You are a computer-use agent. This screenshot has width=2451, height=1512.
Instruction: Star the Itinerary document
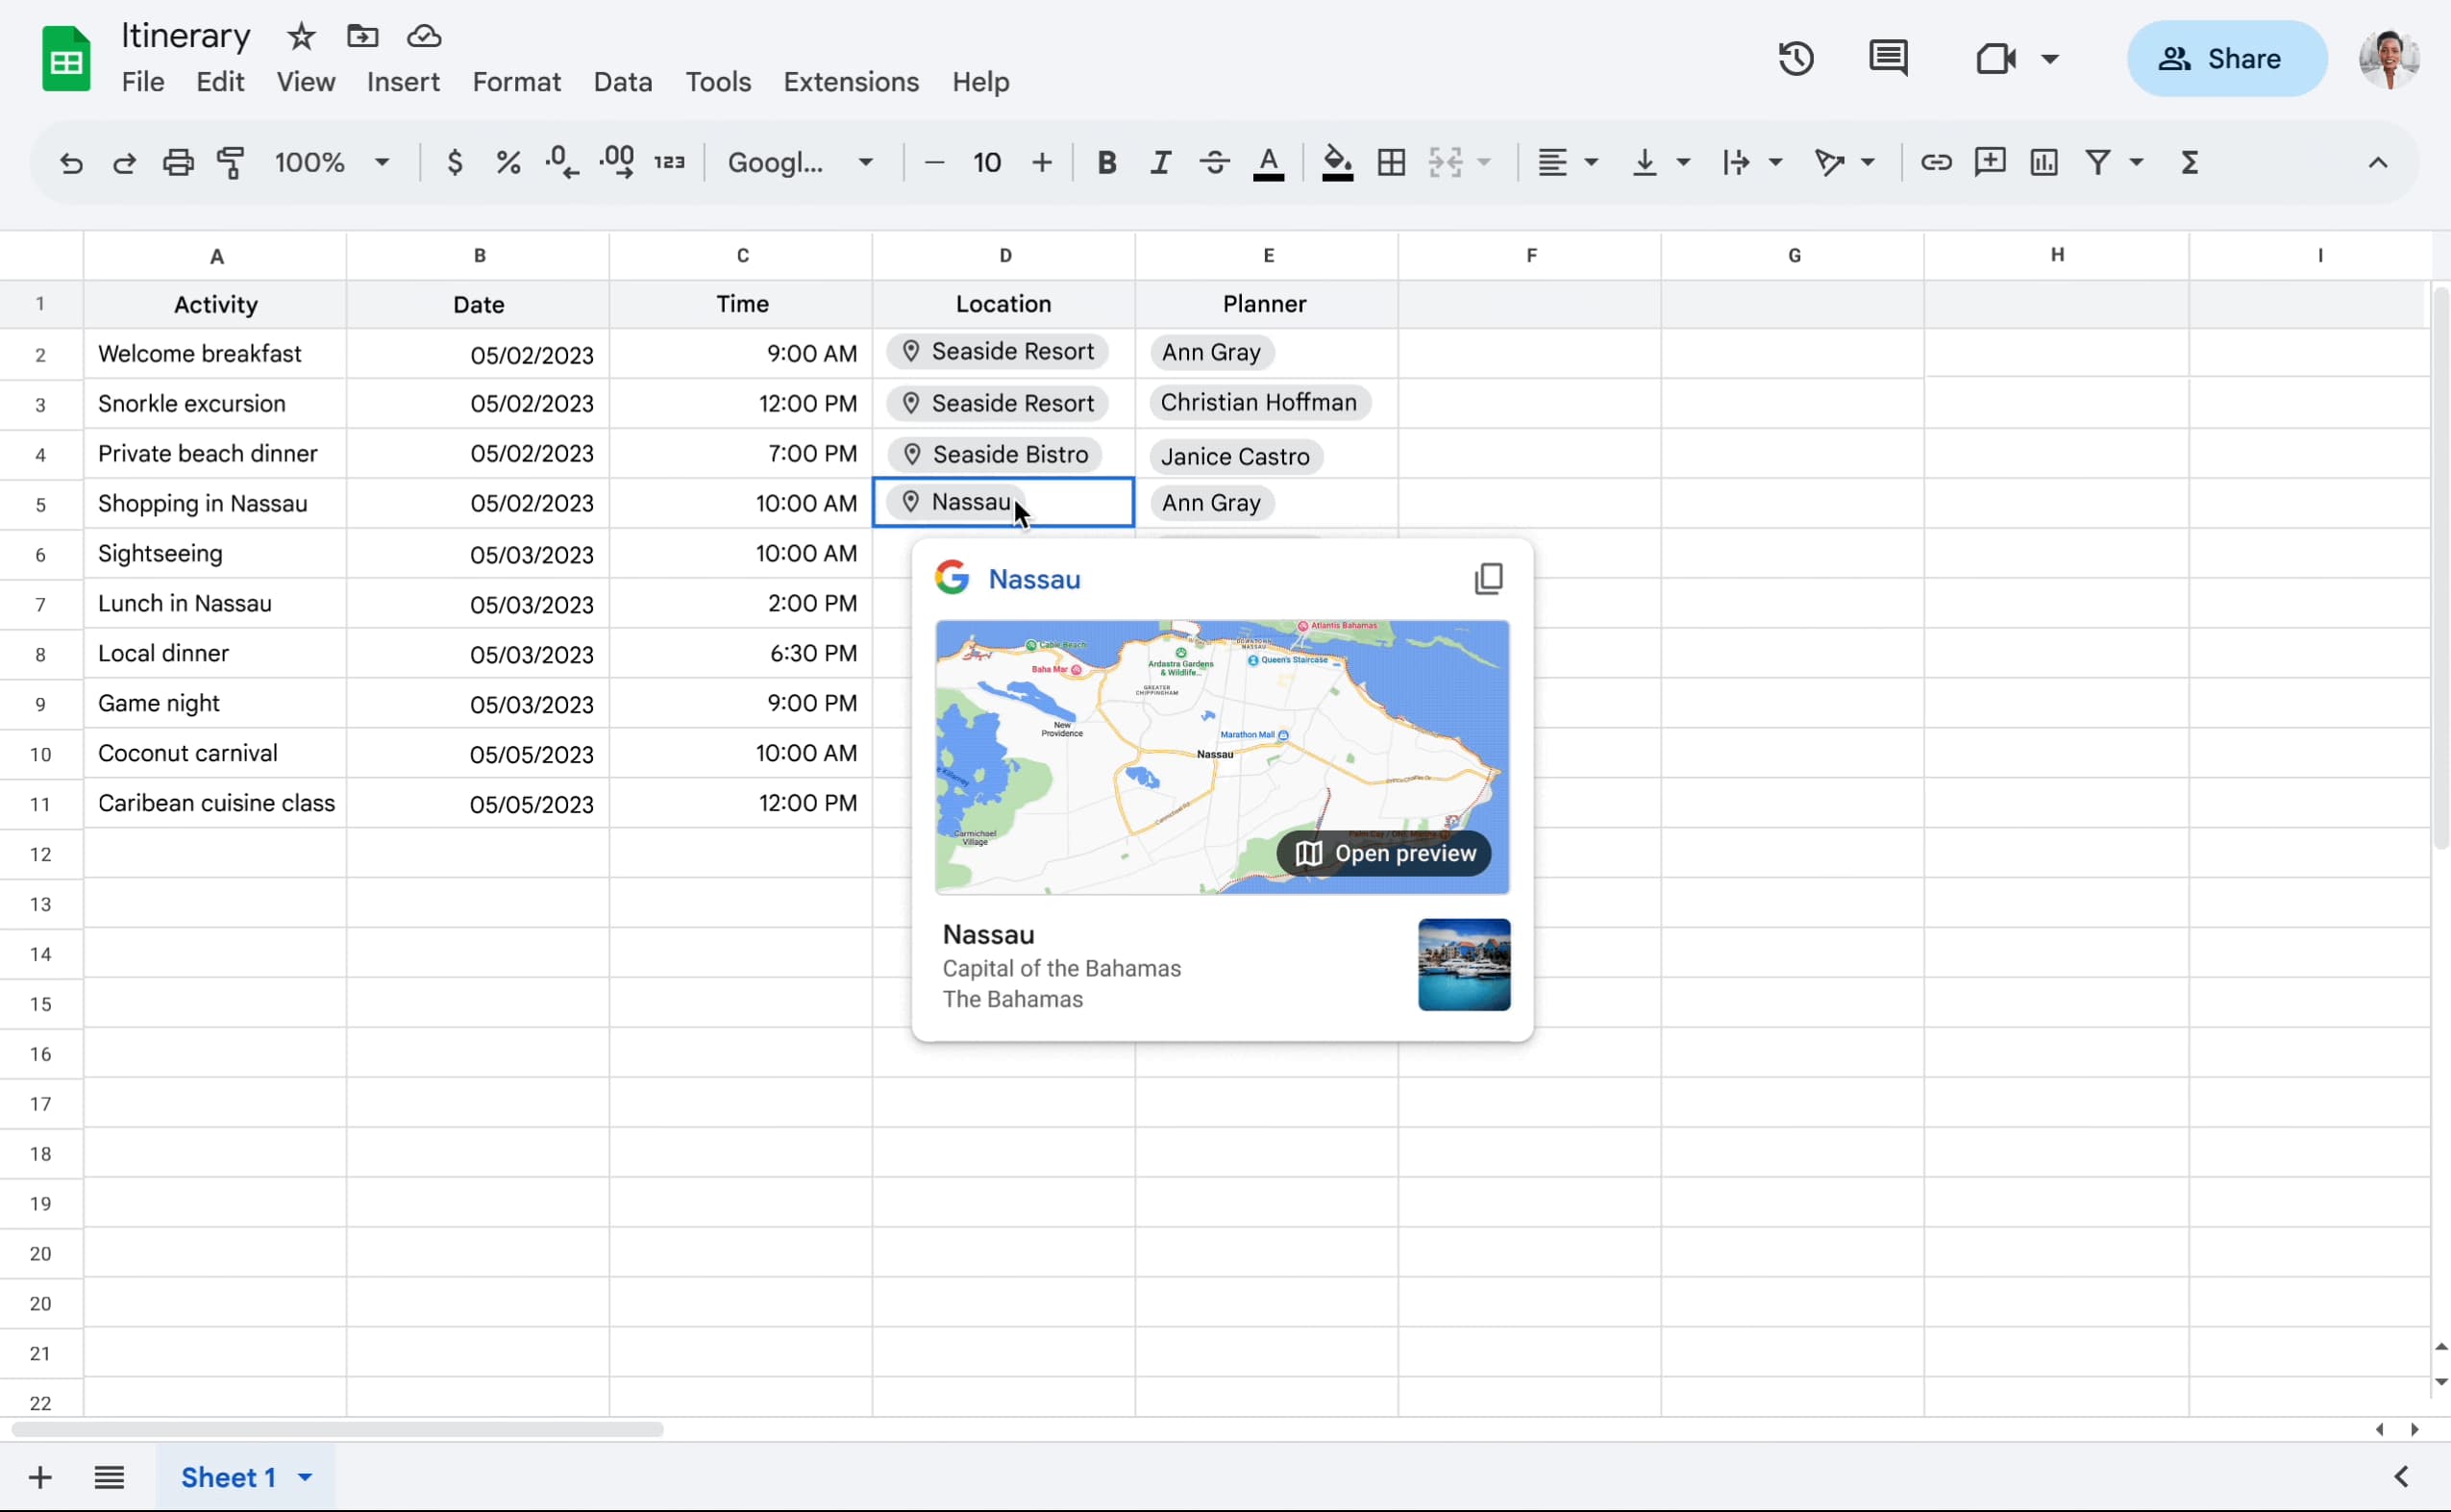(x=301, y=37)
